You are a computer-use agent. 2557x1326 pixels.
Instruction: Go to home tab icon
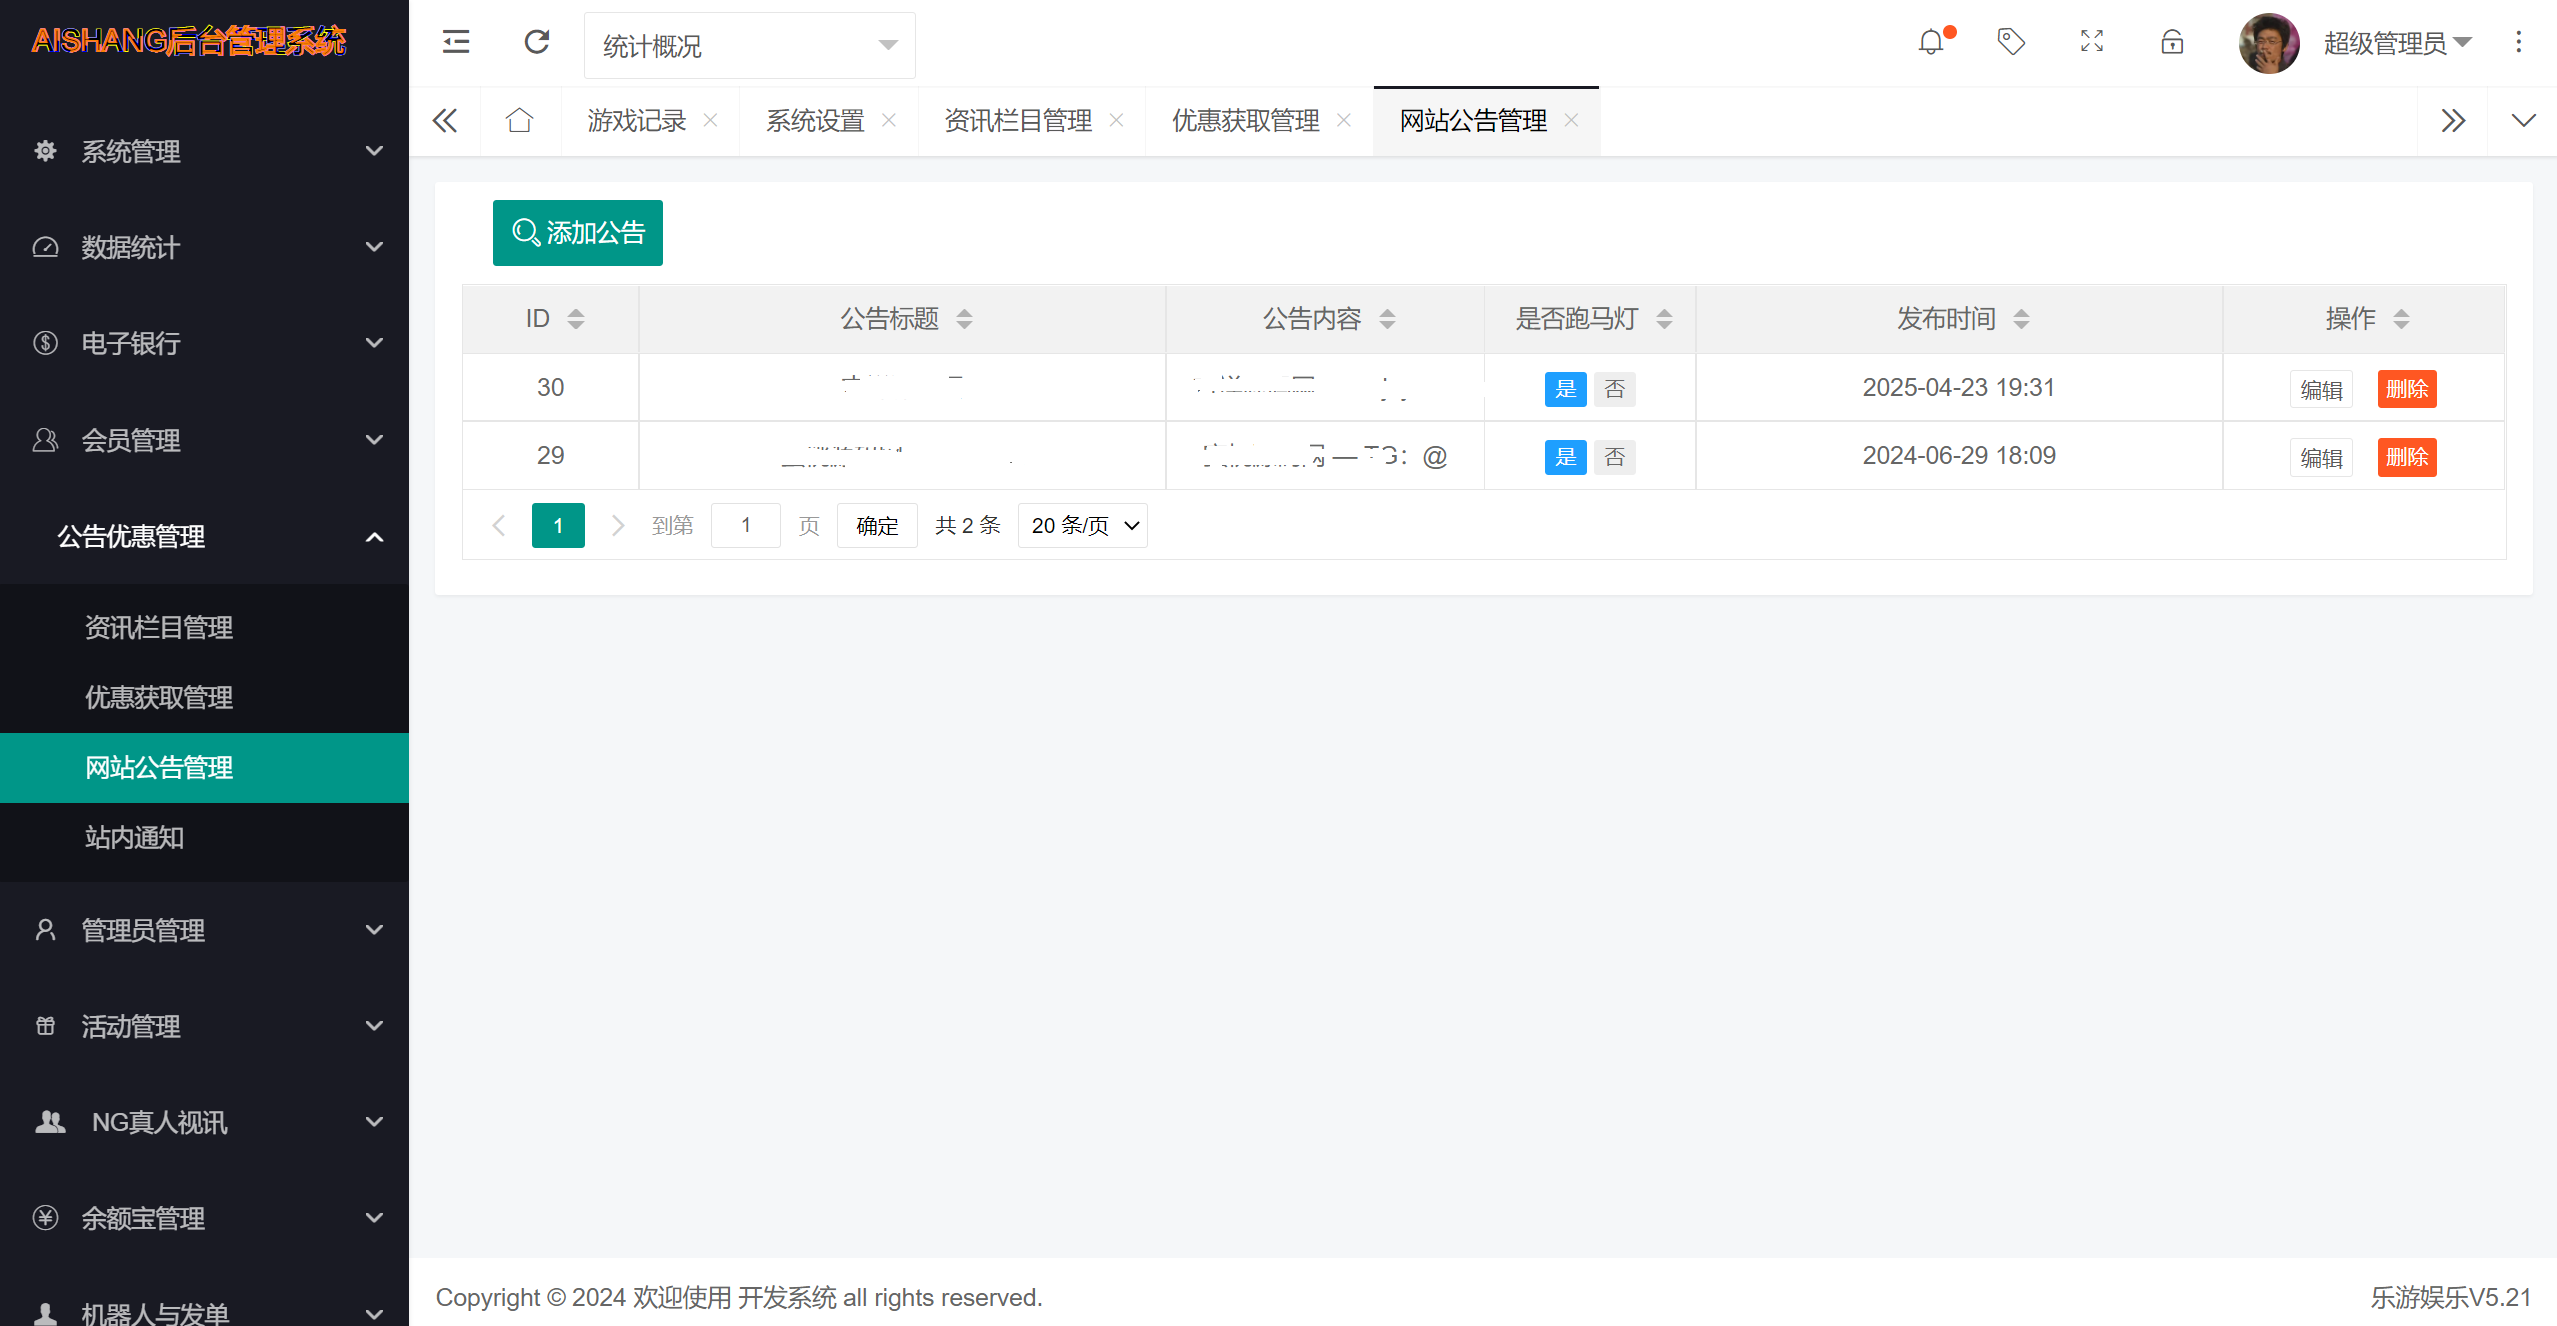point(520,121)
